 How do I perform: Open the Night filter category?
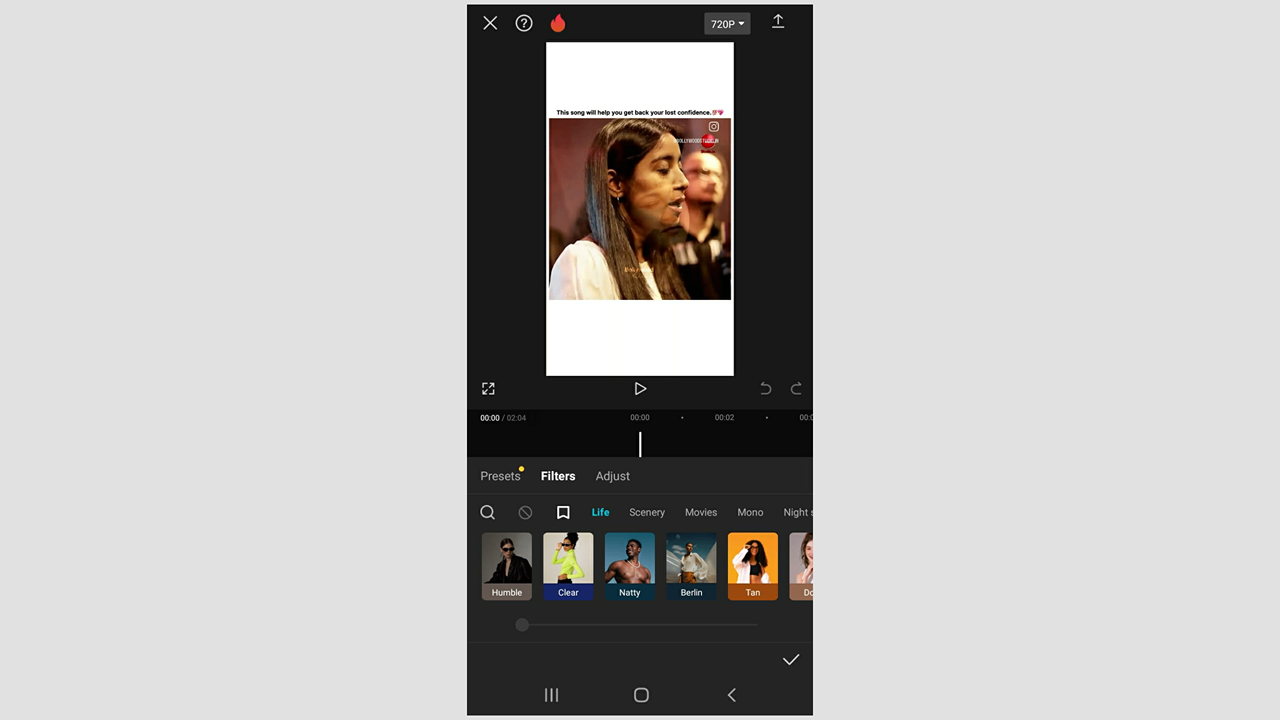coord(797,512)
